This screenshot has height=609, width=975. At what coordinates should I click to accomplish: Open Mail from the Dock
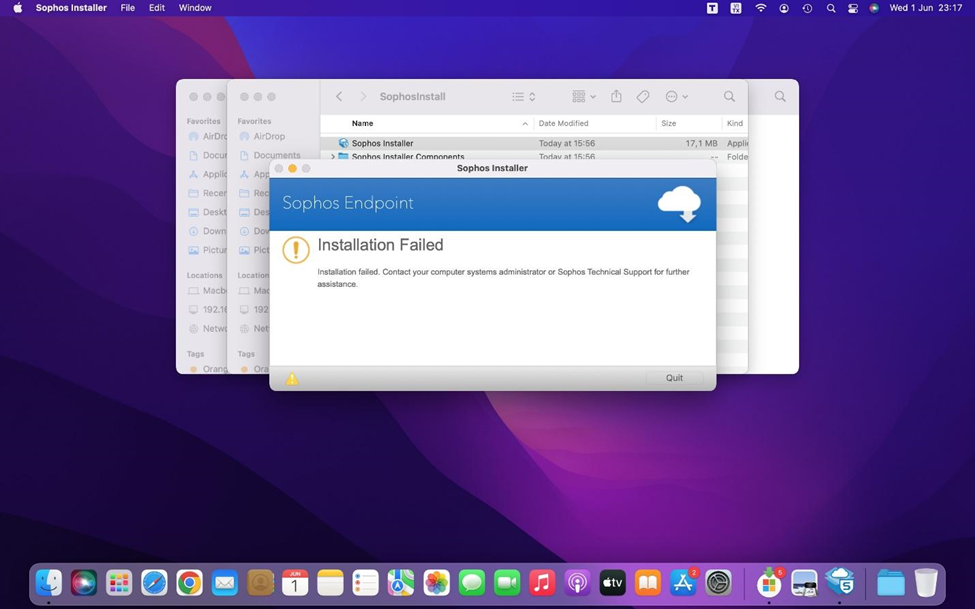(x=224, y=583)
